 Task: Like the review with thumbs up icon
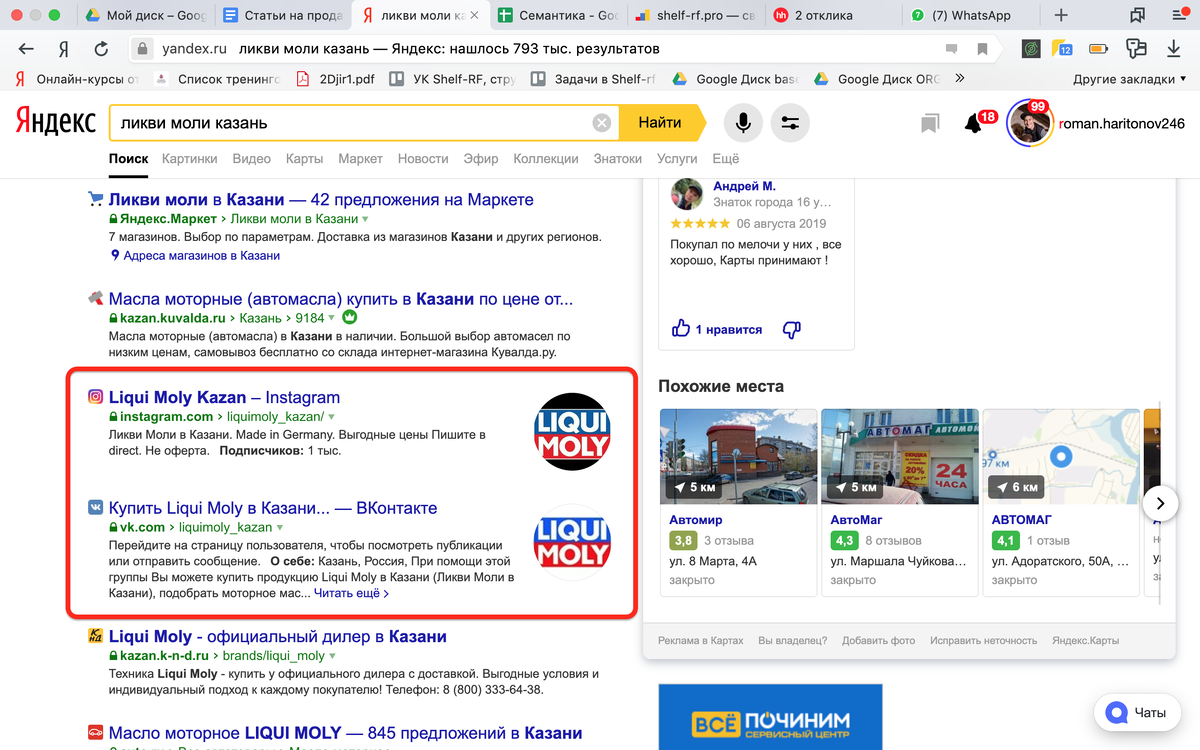tap(681, 329)
